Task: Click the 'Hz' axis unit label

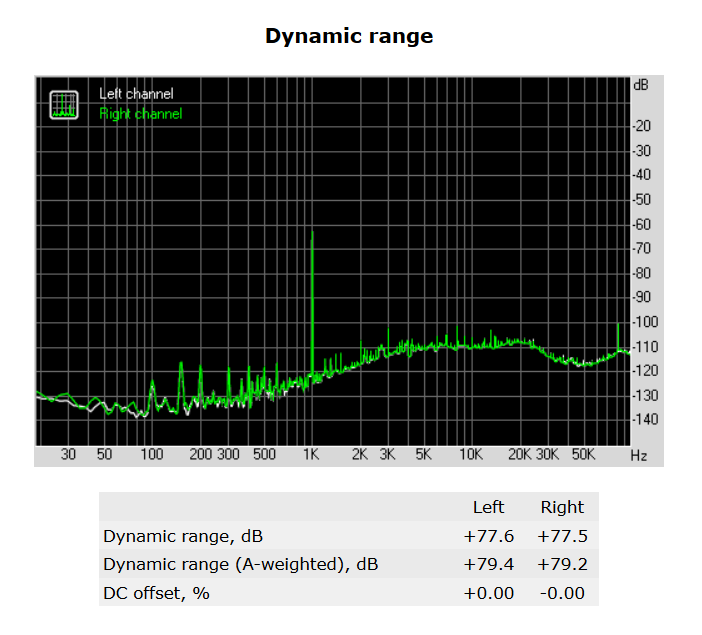Action: click(639, 456)
